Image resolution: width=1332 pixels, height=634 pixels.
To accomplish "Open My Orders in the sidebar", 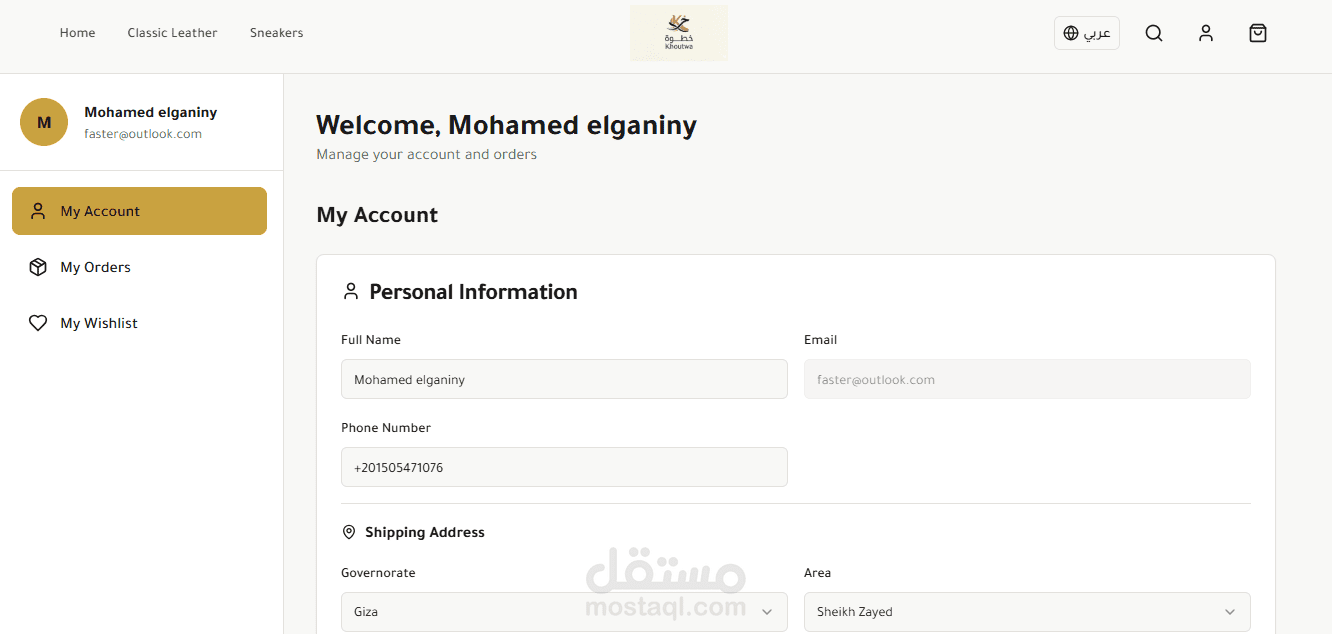I will 96,267.
